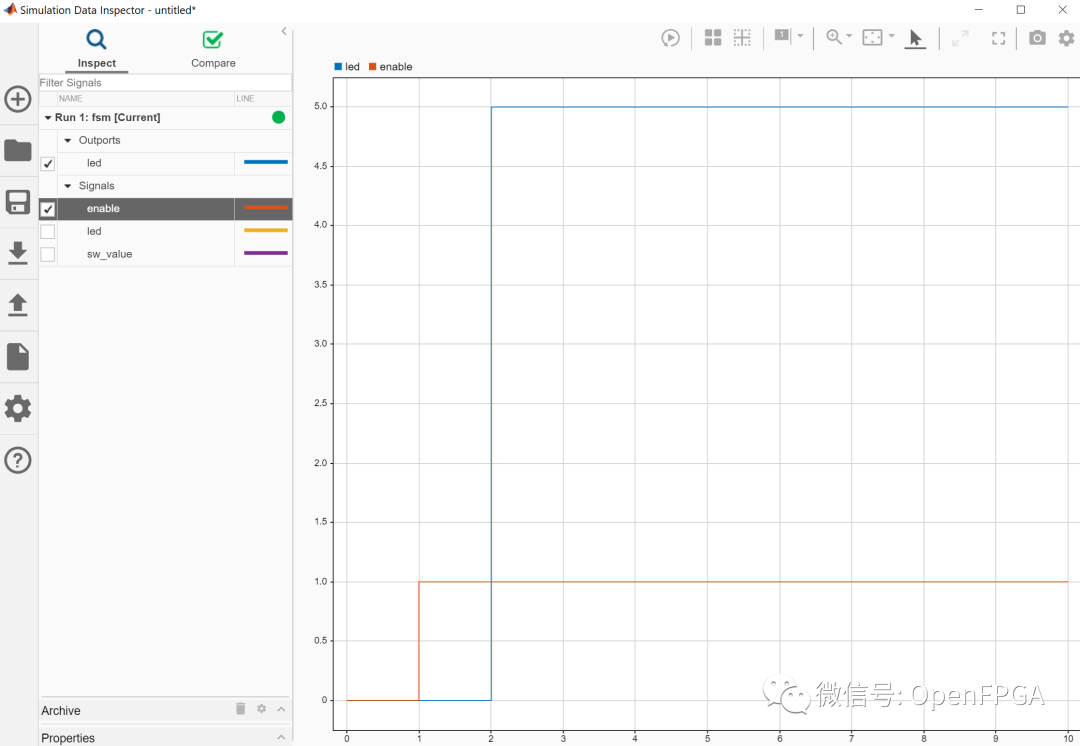
Task: Click the enable legend entry in plot
Action: tap(391, 67)
